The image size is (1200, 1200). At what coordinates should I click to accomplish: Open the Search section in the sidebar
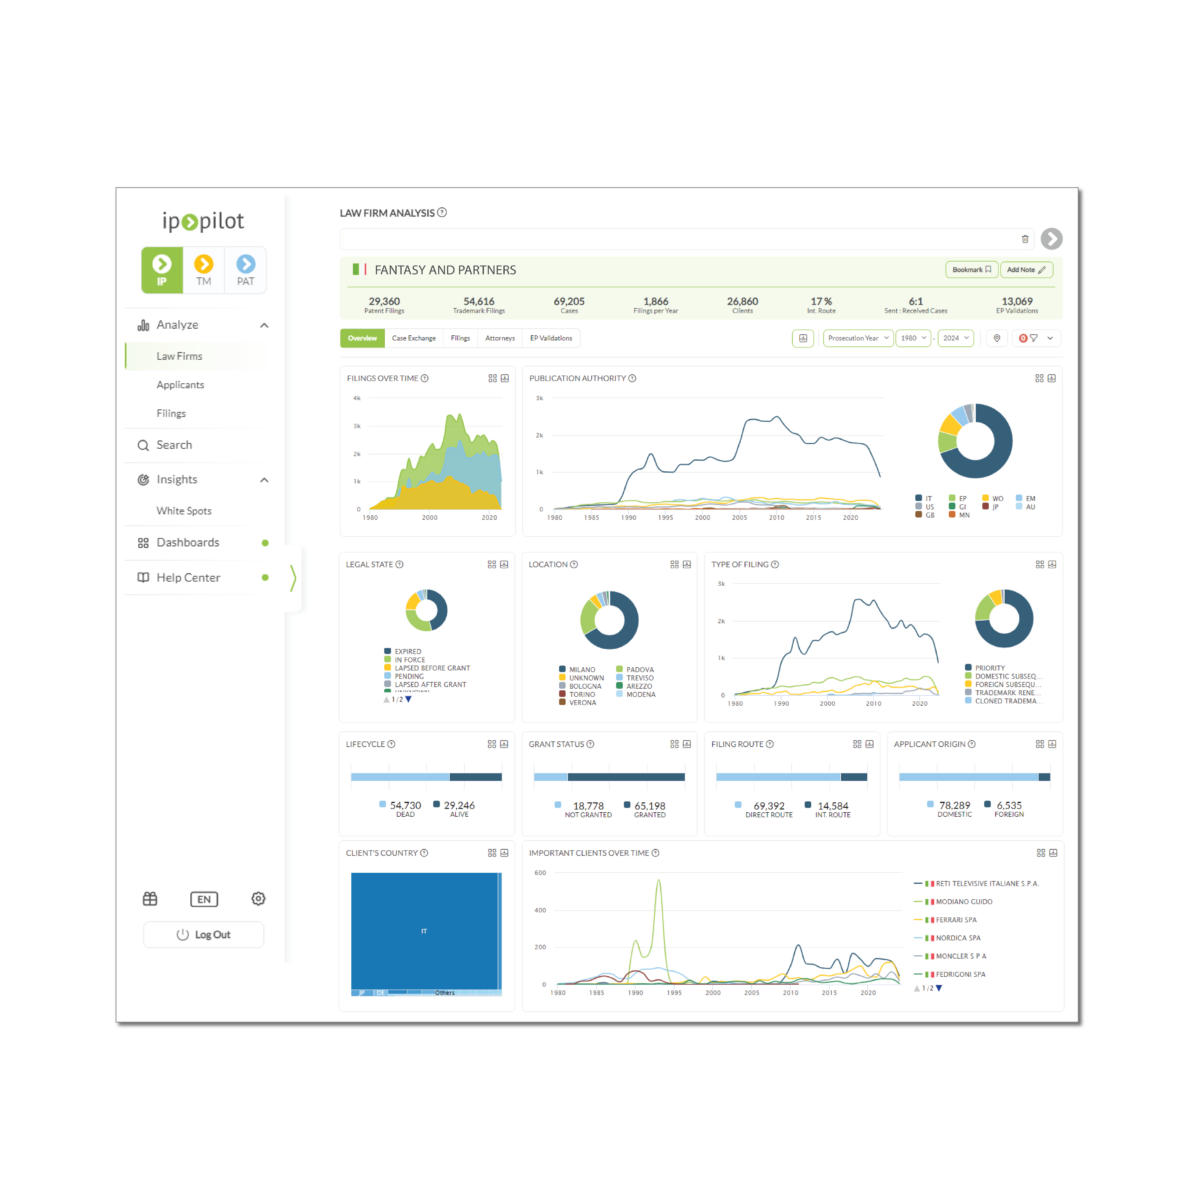pyautogui.click(x=172, y=445)
